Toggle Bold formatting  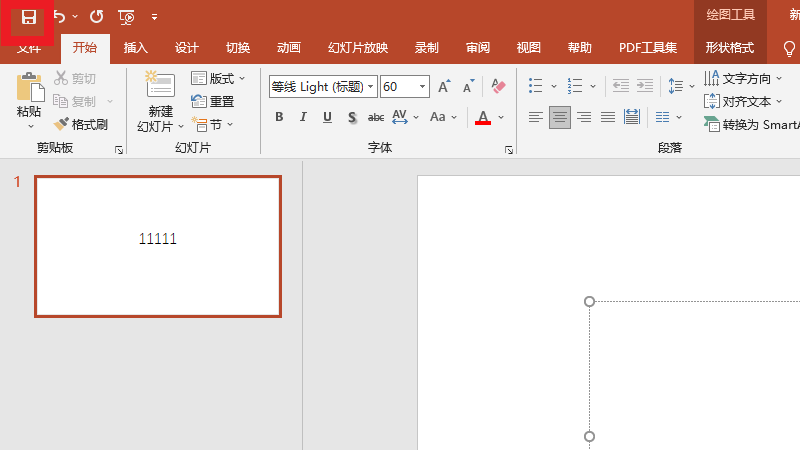tap(279, 118)
